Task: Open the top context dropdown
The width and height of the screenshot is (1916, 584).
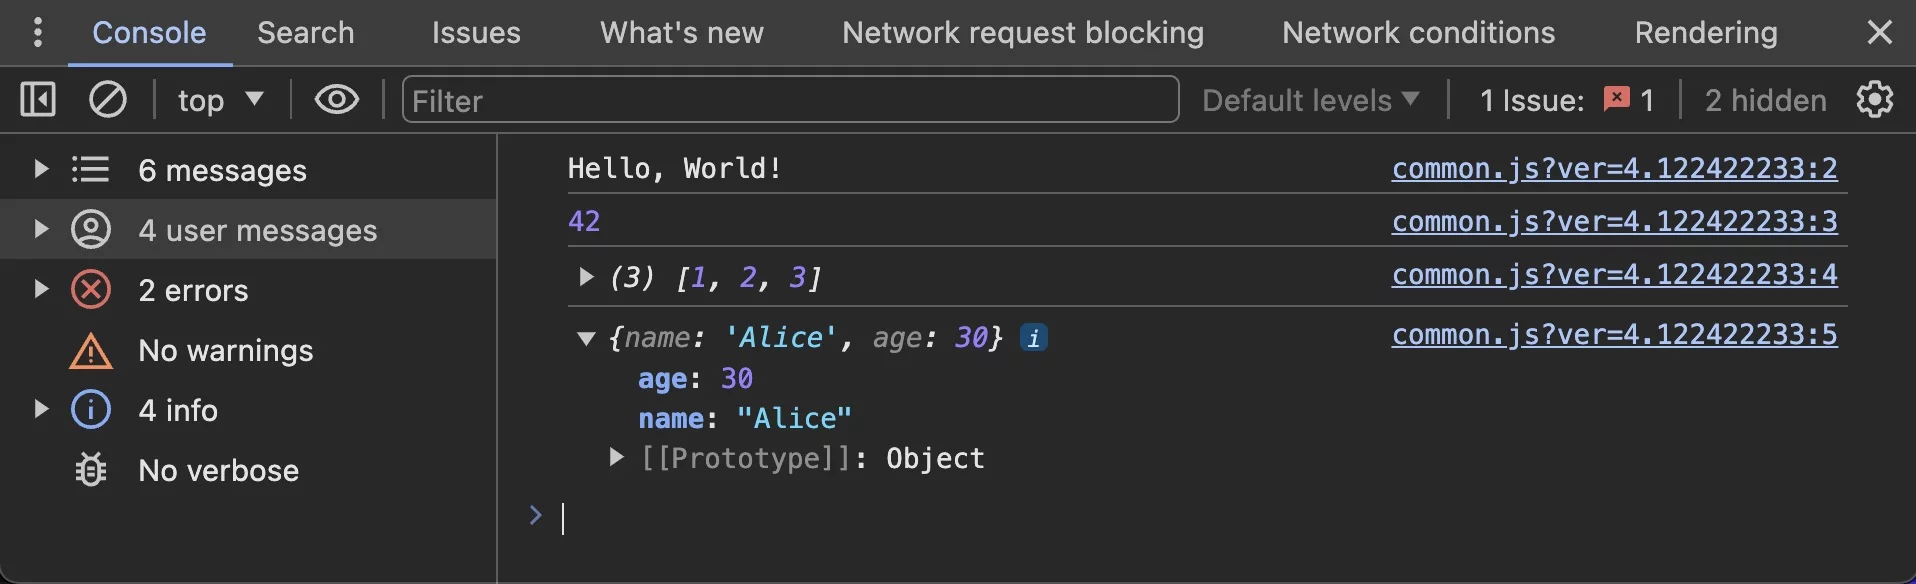Action: (220, 100)
